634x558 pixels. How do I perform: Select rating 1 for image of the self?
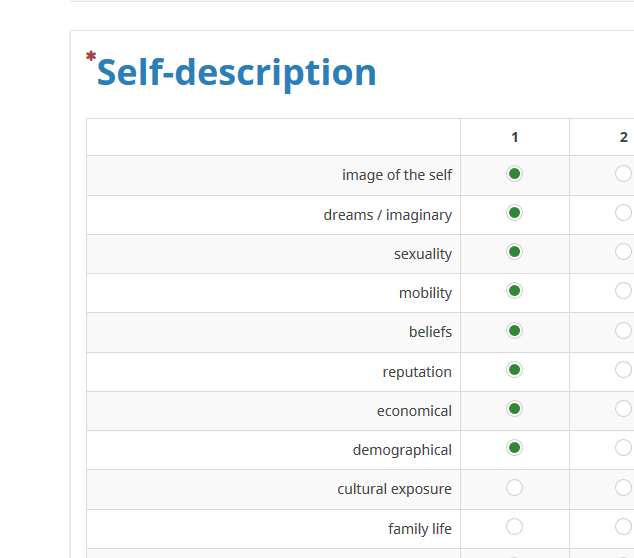pyautogui.click(x=515, y=174)
